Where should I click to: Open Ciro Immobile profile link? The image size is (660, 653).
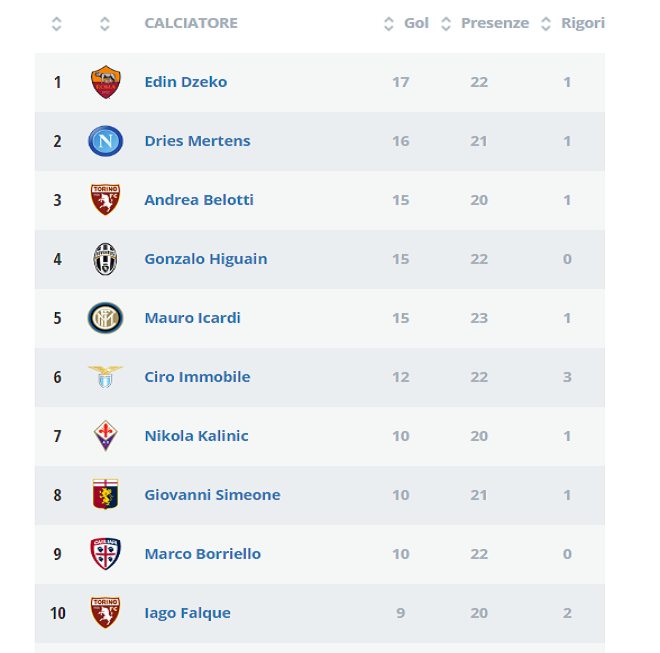197,377
